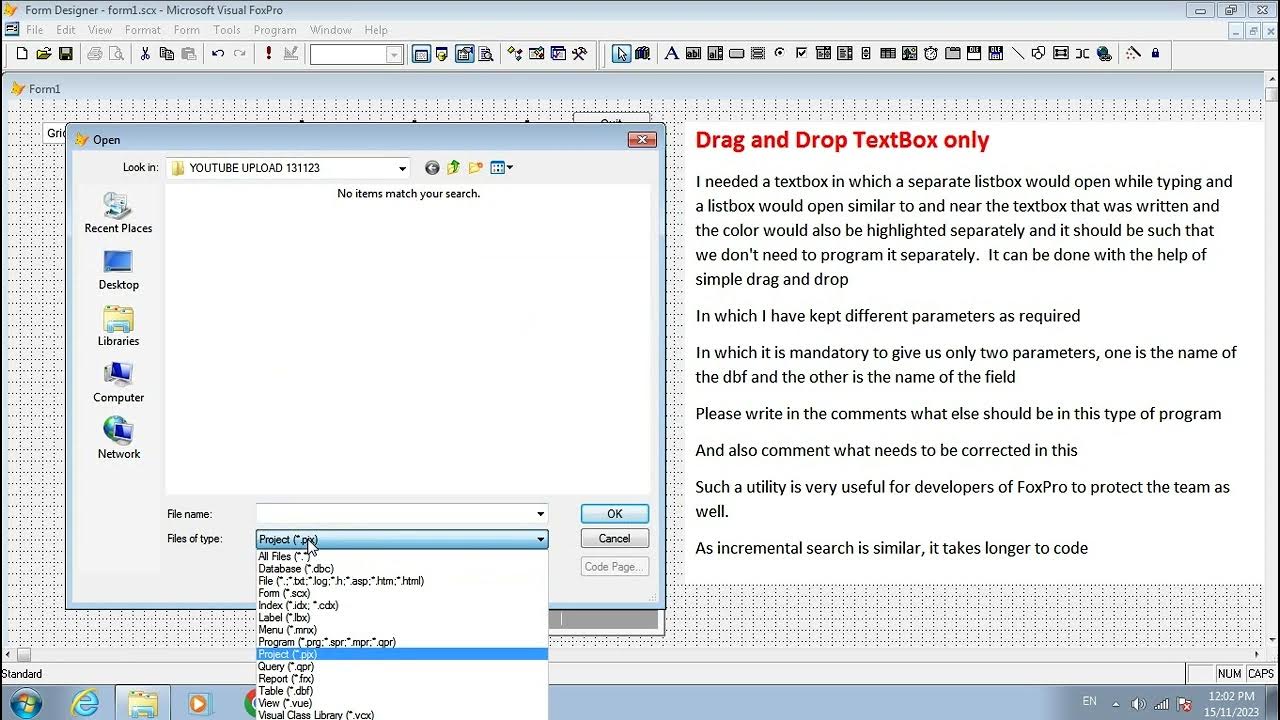
Task: Select the Combo Box control tool
Action: [823, 54]
